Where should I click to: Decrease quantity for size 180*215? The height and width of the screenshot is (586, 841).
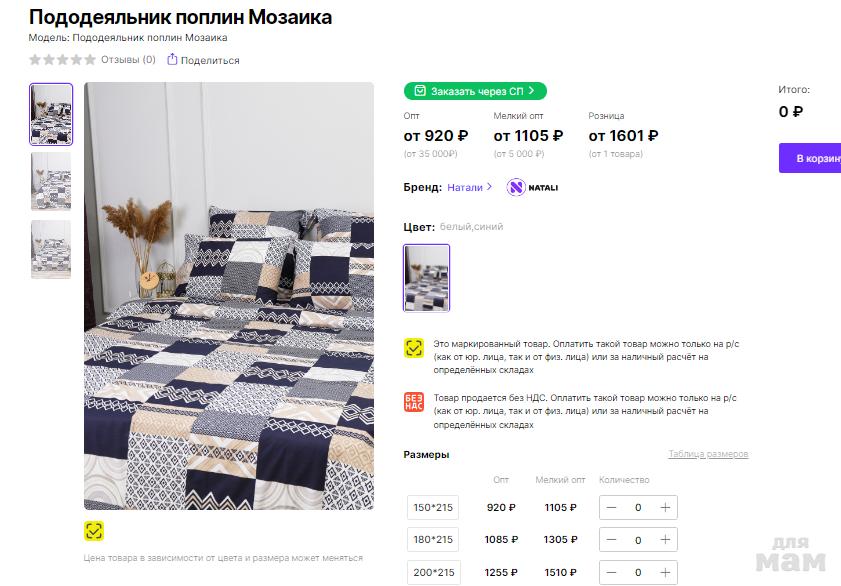(x=611, y=540)
